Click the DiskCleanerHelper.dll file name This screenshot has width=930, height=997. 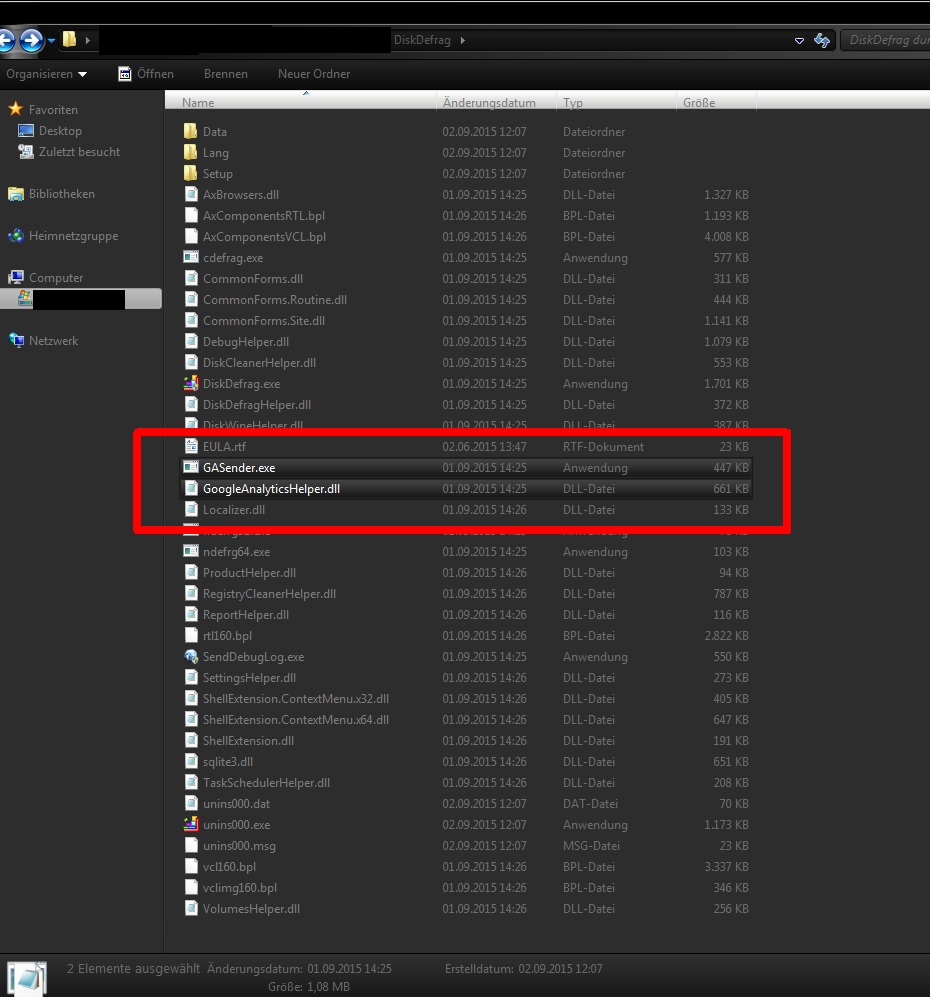(259, 362)
